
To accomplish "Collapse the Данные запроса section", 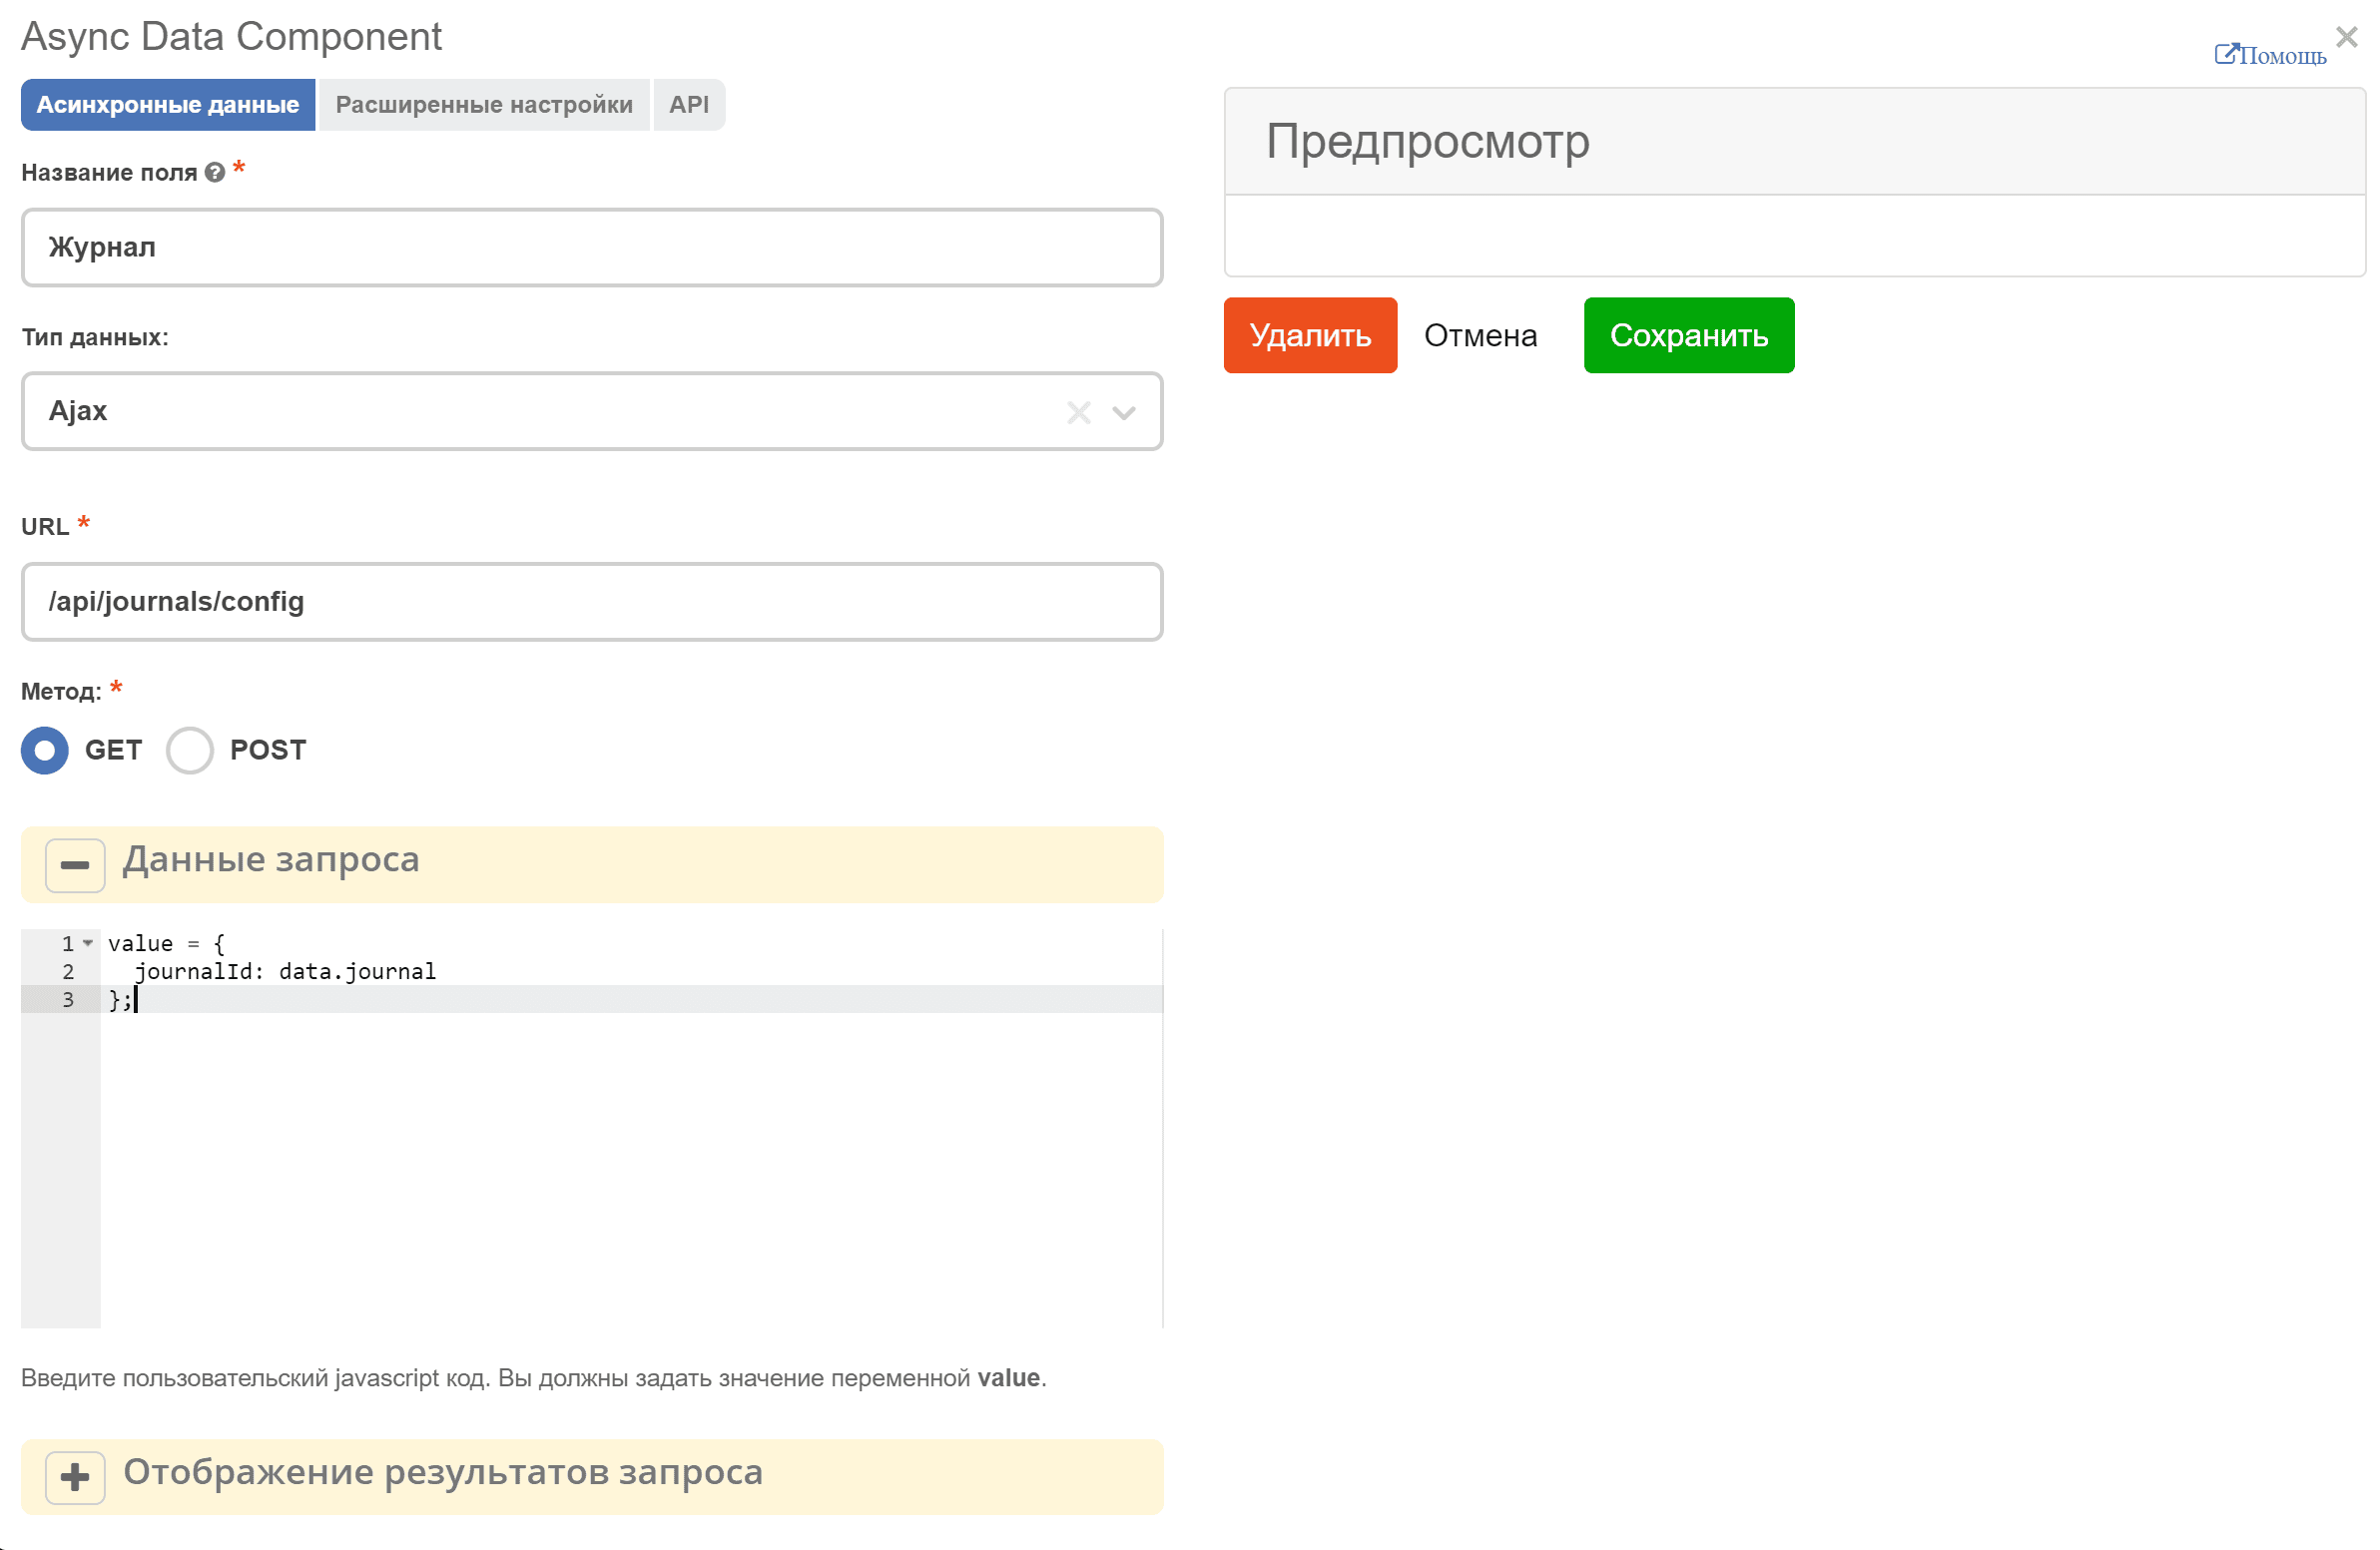I will pos(75,865).
